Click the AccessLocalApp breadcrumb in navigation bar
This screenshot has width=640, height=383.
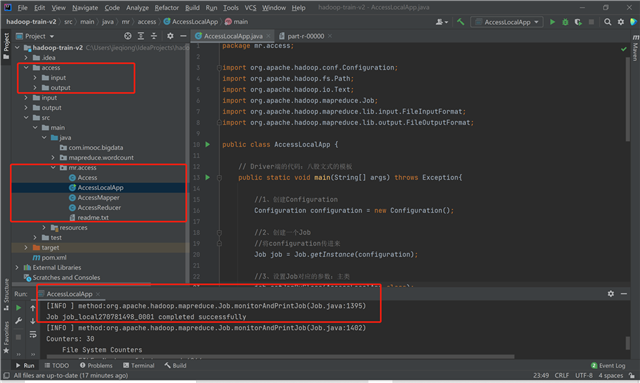pyautogui.click(x=191, y=22)
